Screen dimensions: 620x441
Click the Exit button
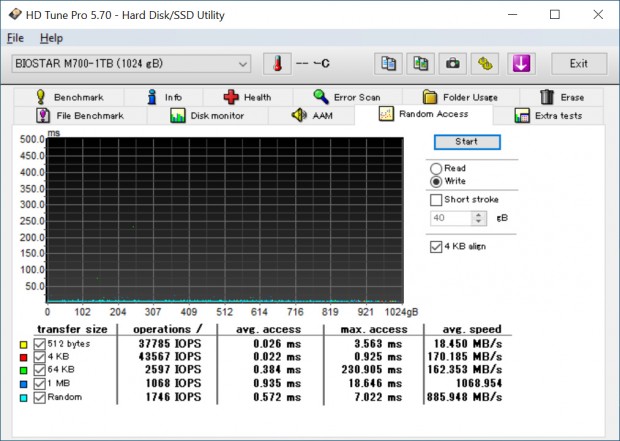click(578, 64)
